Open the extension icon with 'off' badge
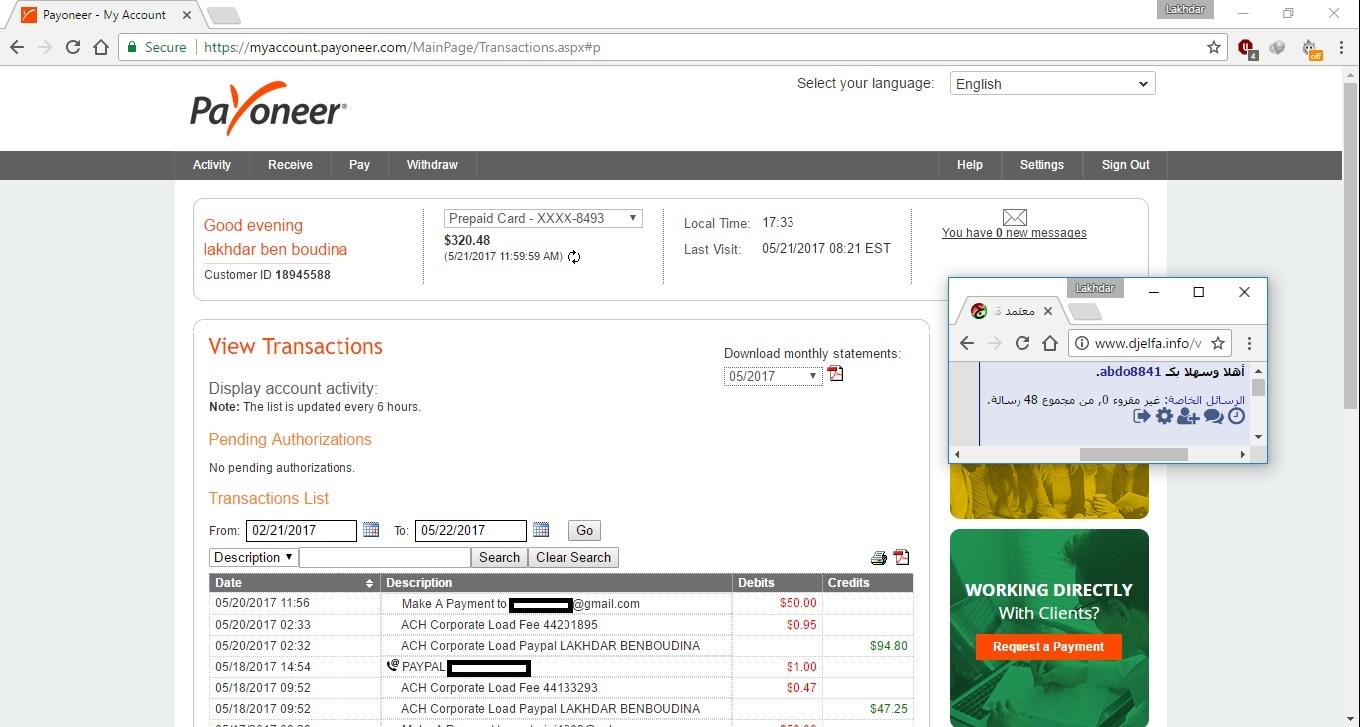Screen dimensions: 1360x727 (x=1311, y=48)
